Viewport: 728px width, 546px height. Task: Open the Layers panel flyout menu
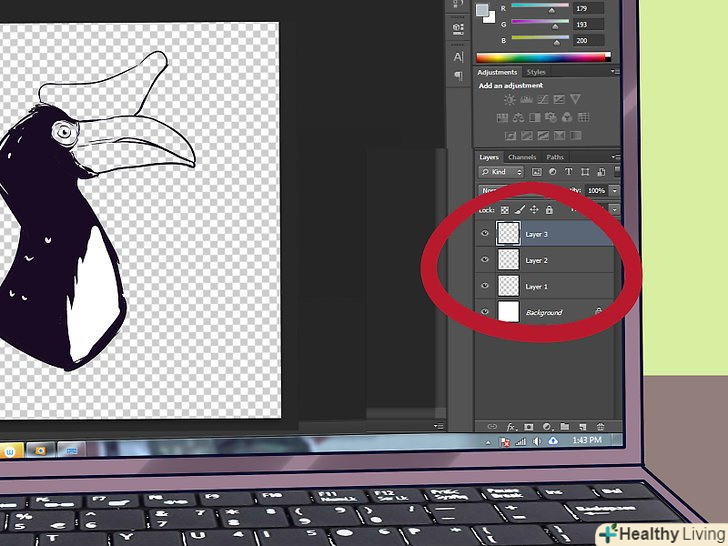[616, 157]
